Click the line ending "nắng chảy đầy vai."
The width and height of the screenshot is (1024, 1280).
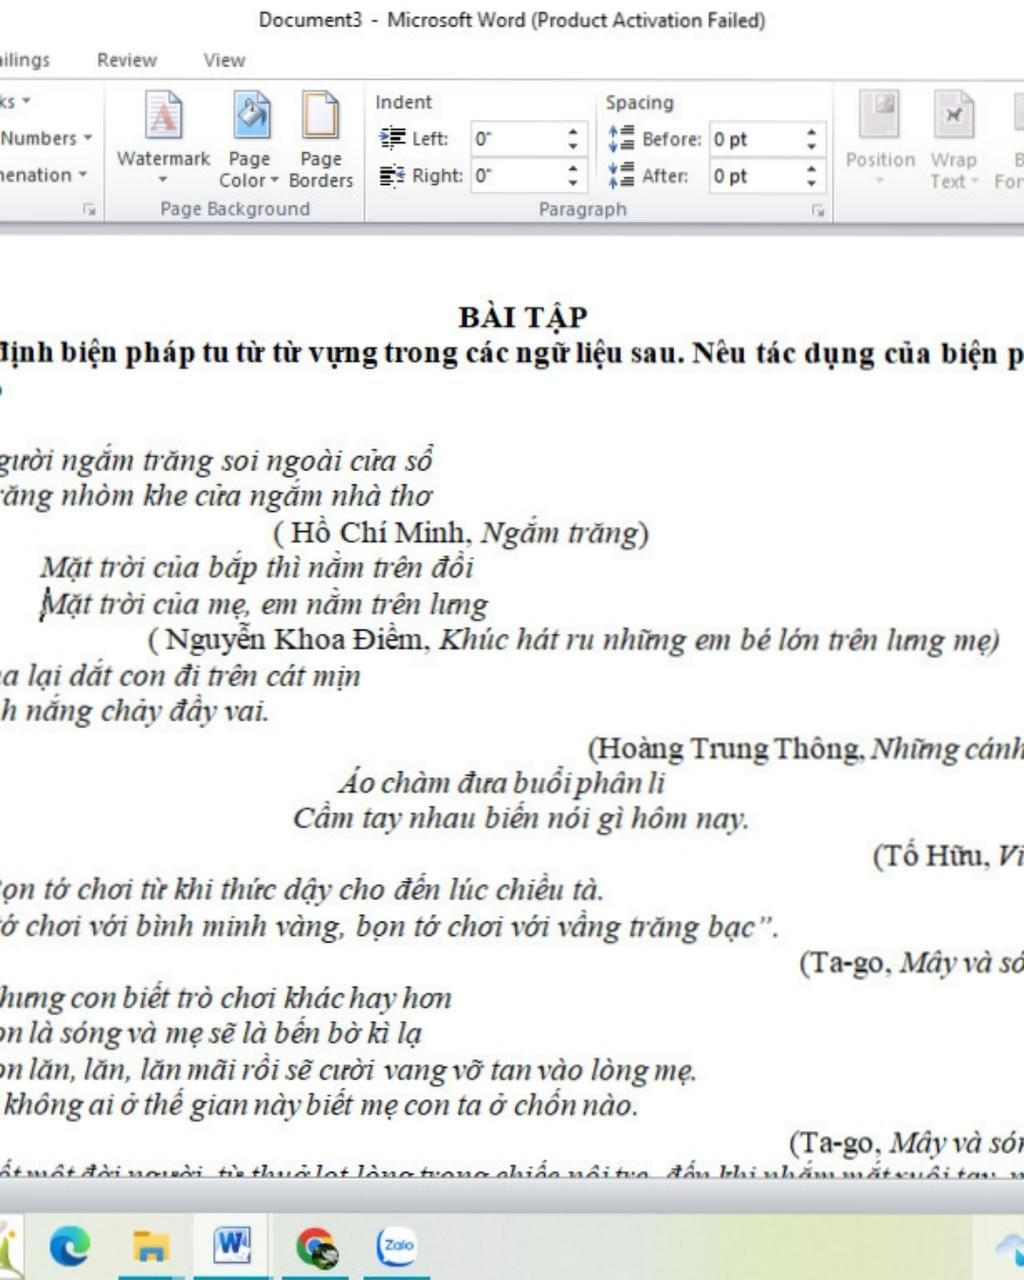135,712
